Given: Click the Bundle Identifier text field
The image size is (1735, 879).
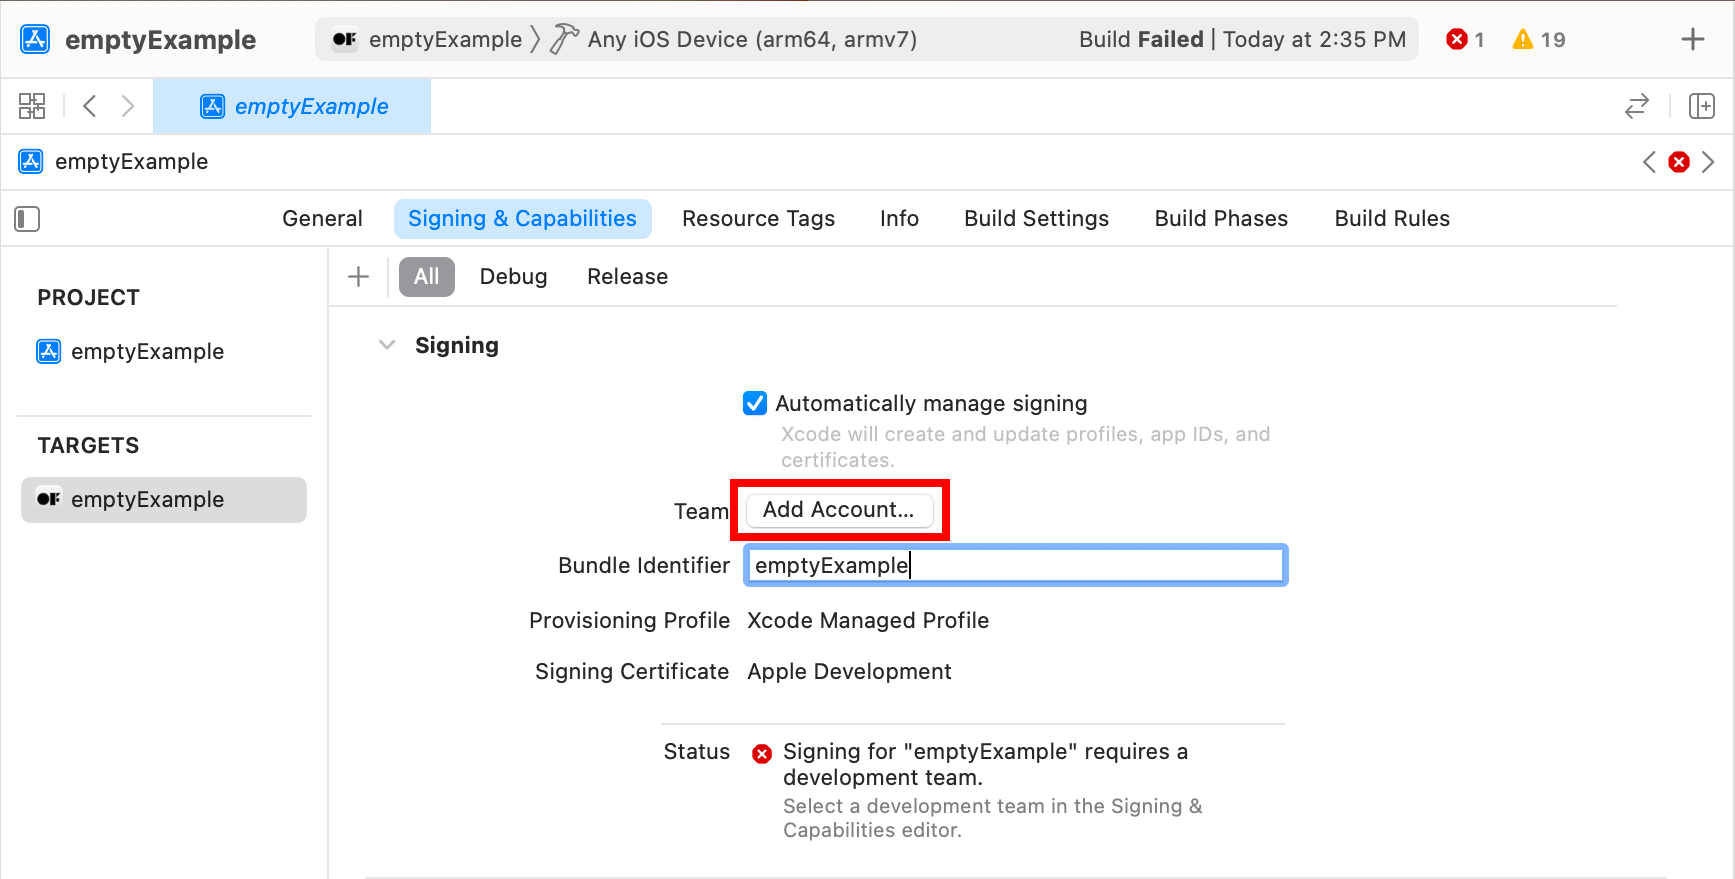Looking at the screenshot, I should click(x=1016, y=565).
